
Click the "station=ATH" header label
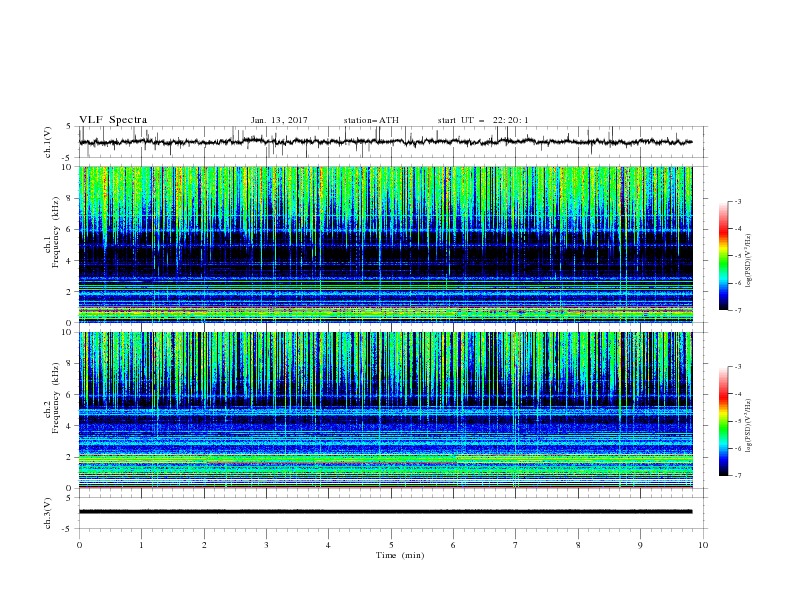click(x=371, y=120)
